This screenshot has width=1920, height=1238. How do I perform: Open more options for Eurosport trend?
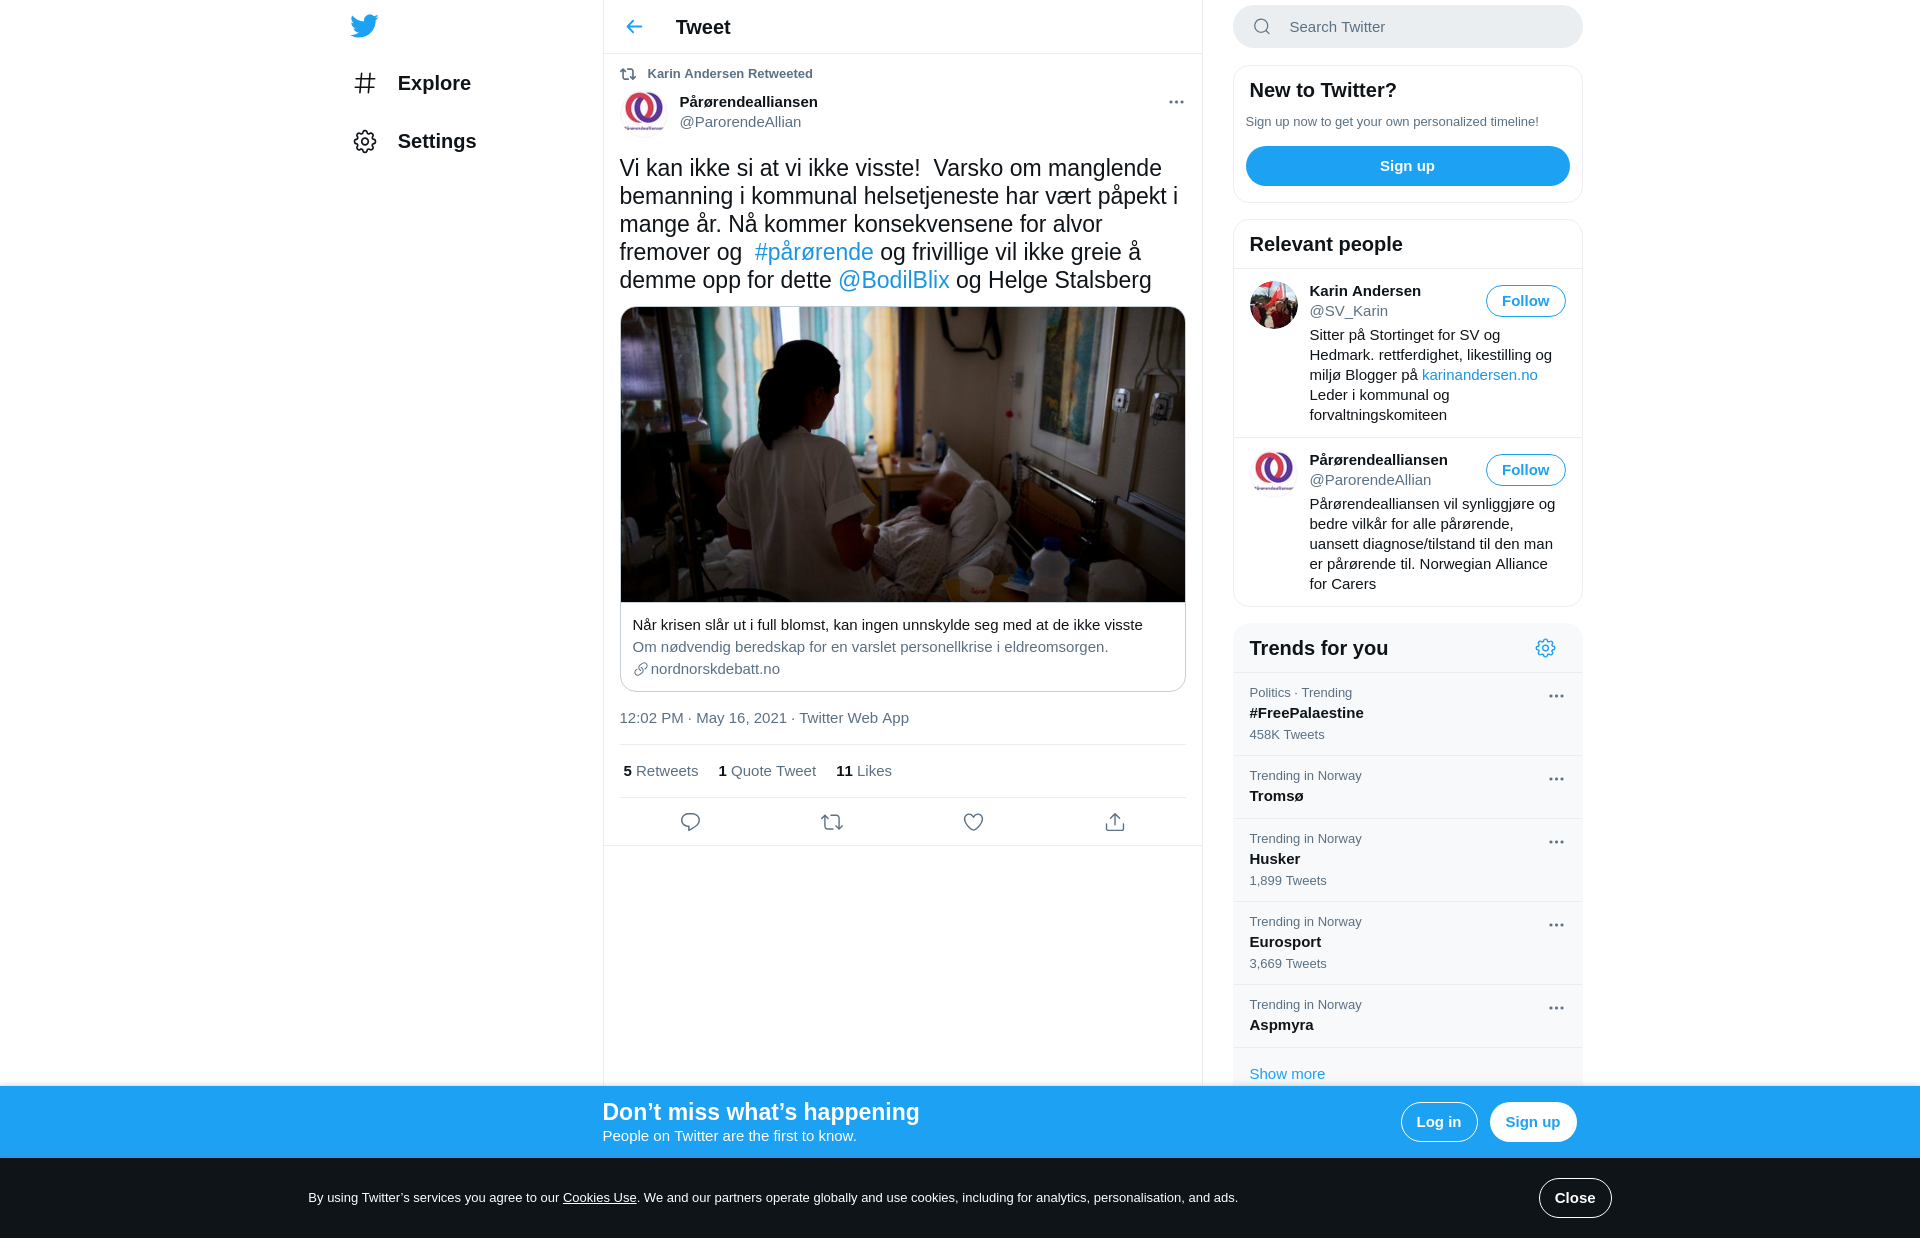tap(1556, 925)
